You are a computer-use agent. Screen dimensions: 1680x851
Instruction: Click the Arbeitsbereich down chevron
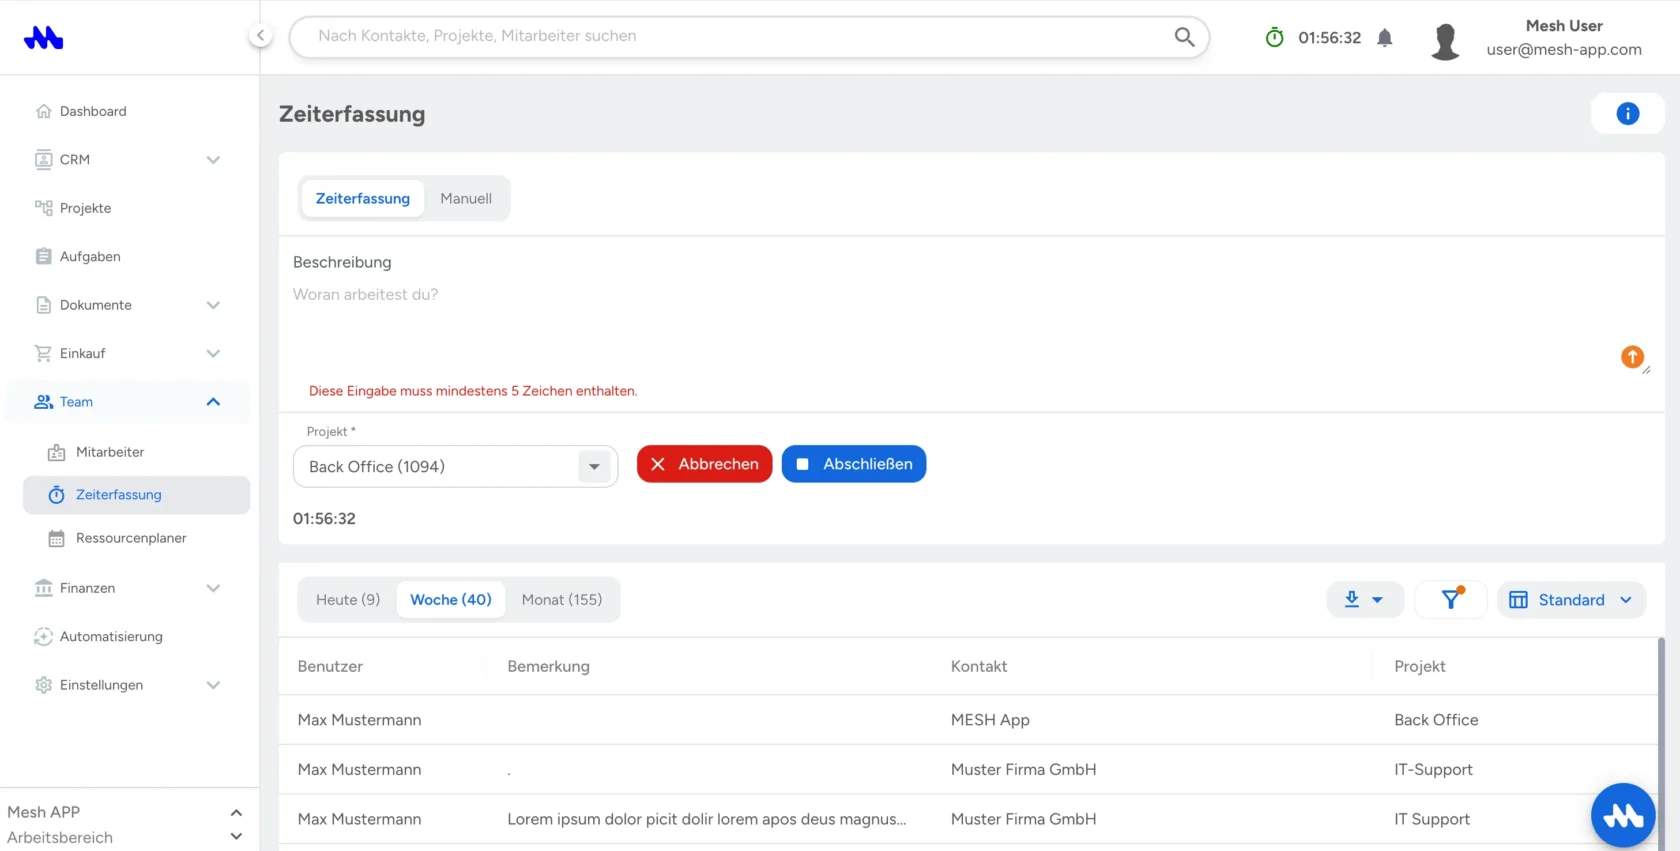[x=236, y=837]
